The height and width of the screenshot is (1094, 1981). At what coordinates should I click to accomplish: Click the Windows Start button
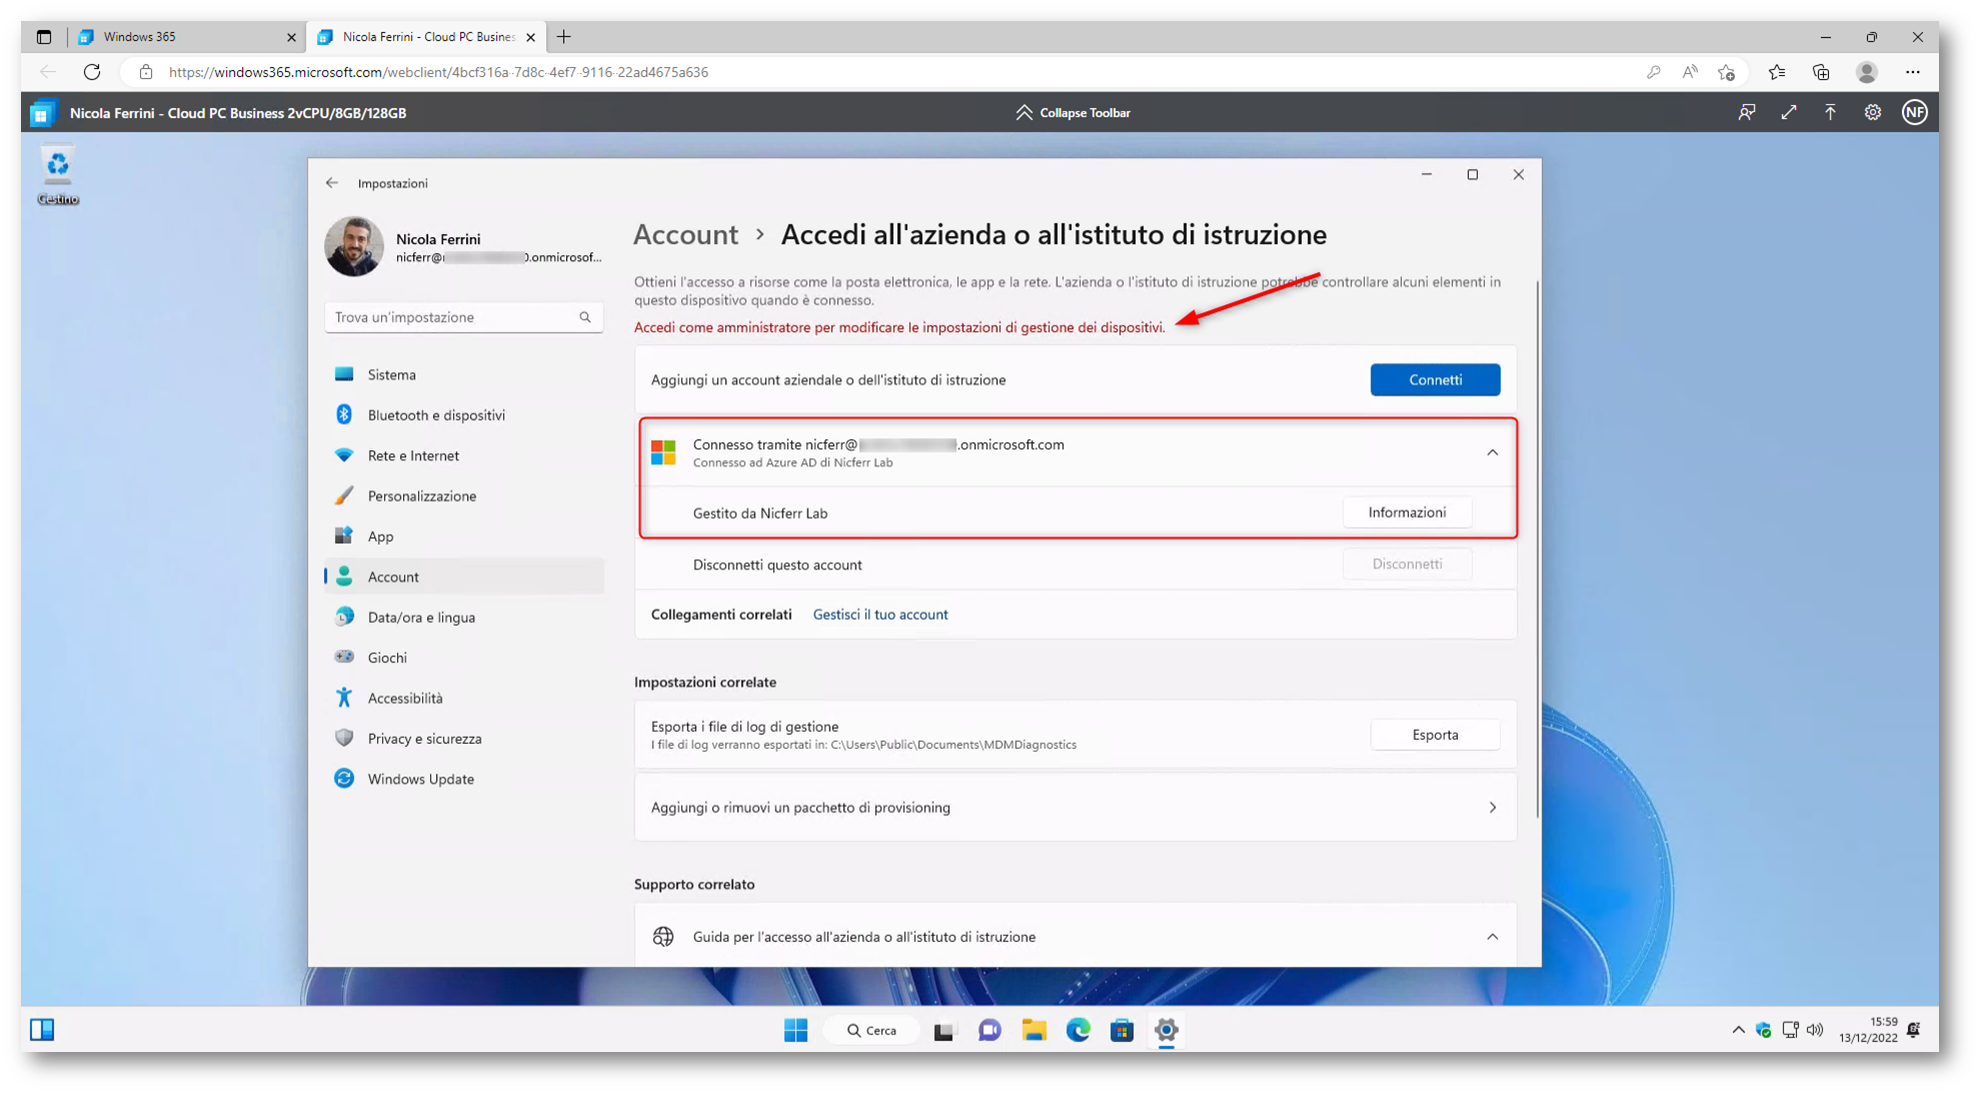[x=796, y=1030]
